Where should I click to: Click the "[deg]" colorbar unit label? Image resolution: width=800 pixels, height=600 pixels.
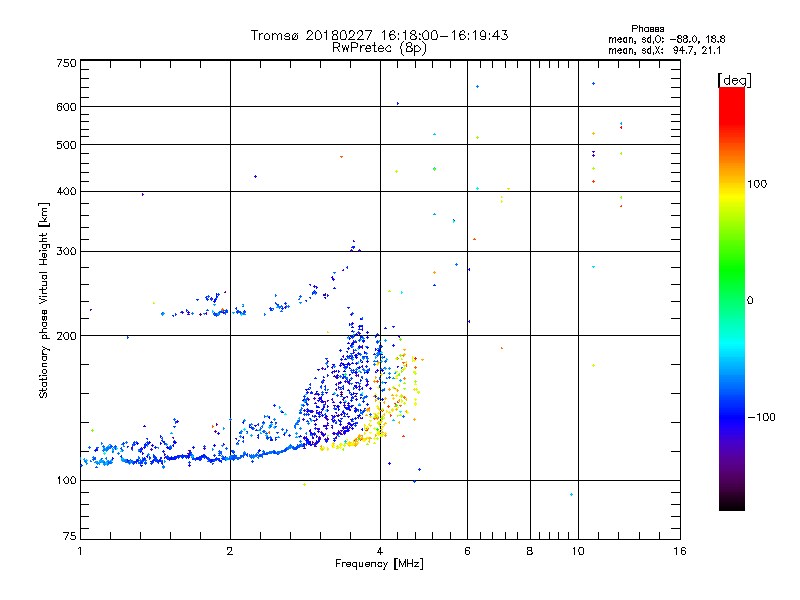(734, 80)
